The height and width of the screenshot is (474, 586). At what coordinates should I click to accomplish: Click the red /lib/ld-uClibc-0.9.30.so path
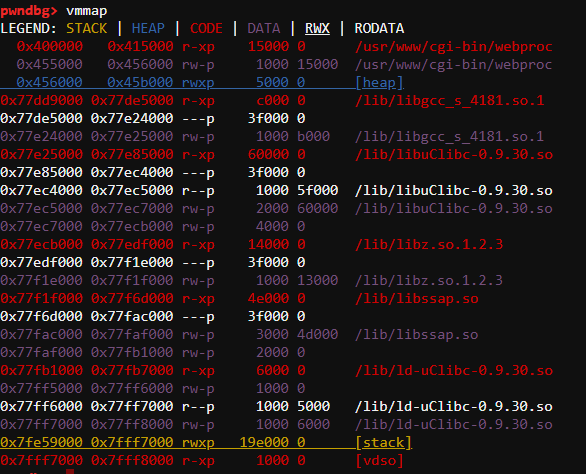click(x=453, y=371)
